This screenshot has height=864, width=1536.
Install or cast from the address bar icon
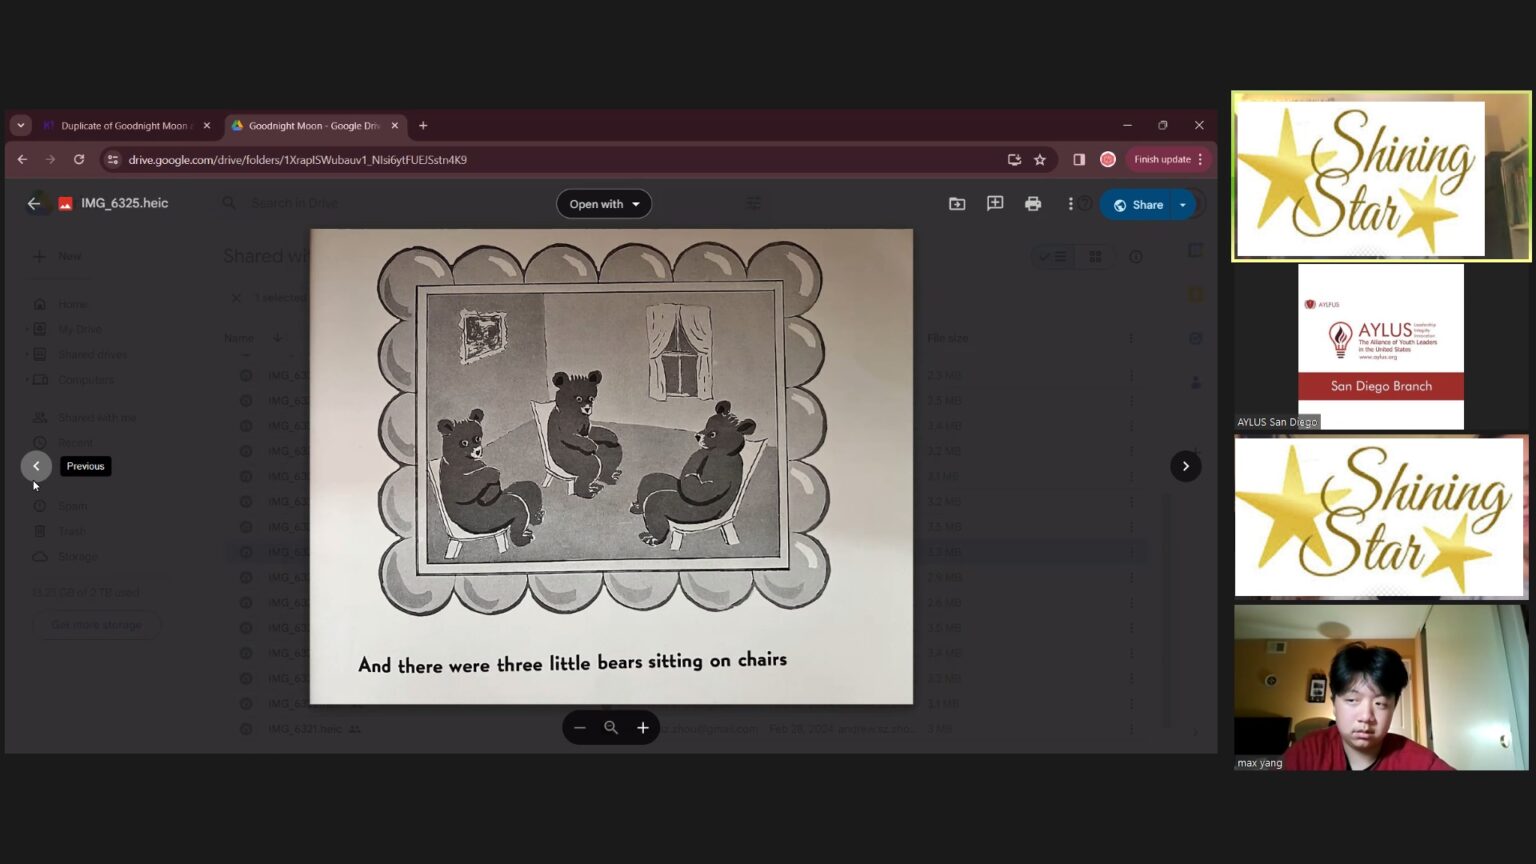click(x=1014, y=159)
